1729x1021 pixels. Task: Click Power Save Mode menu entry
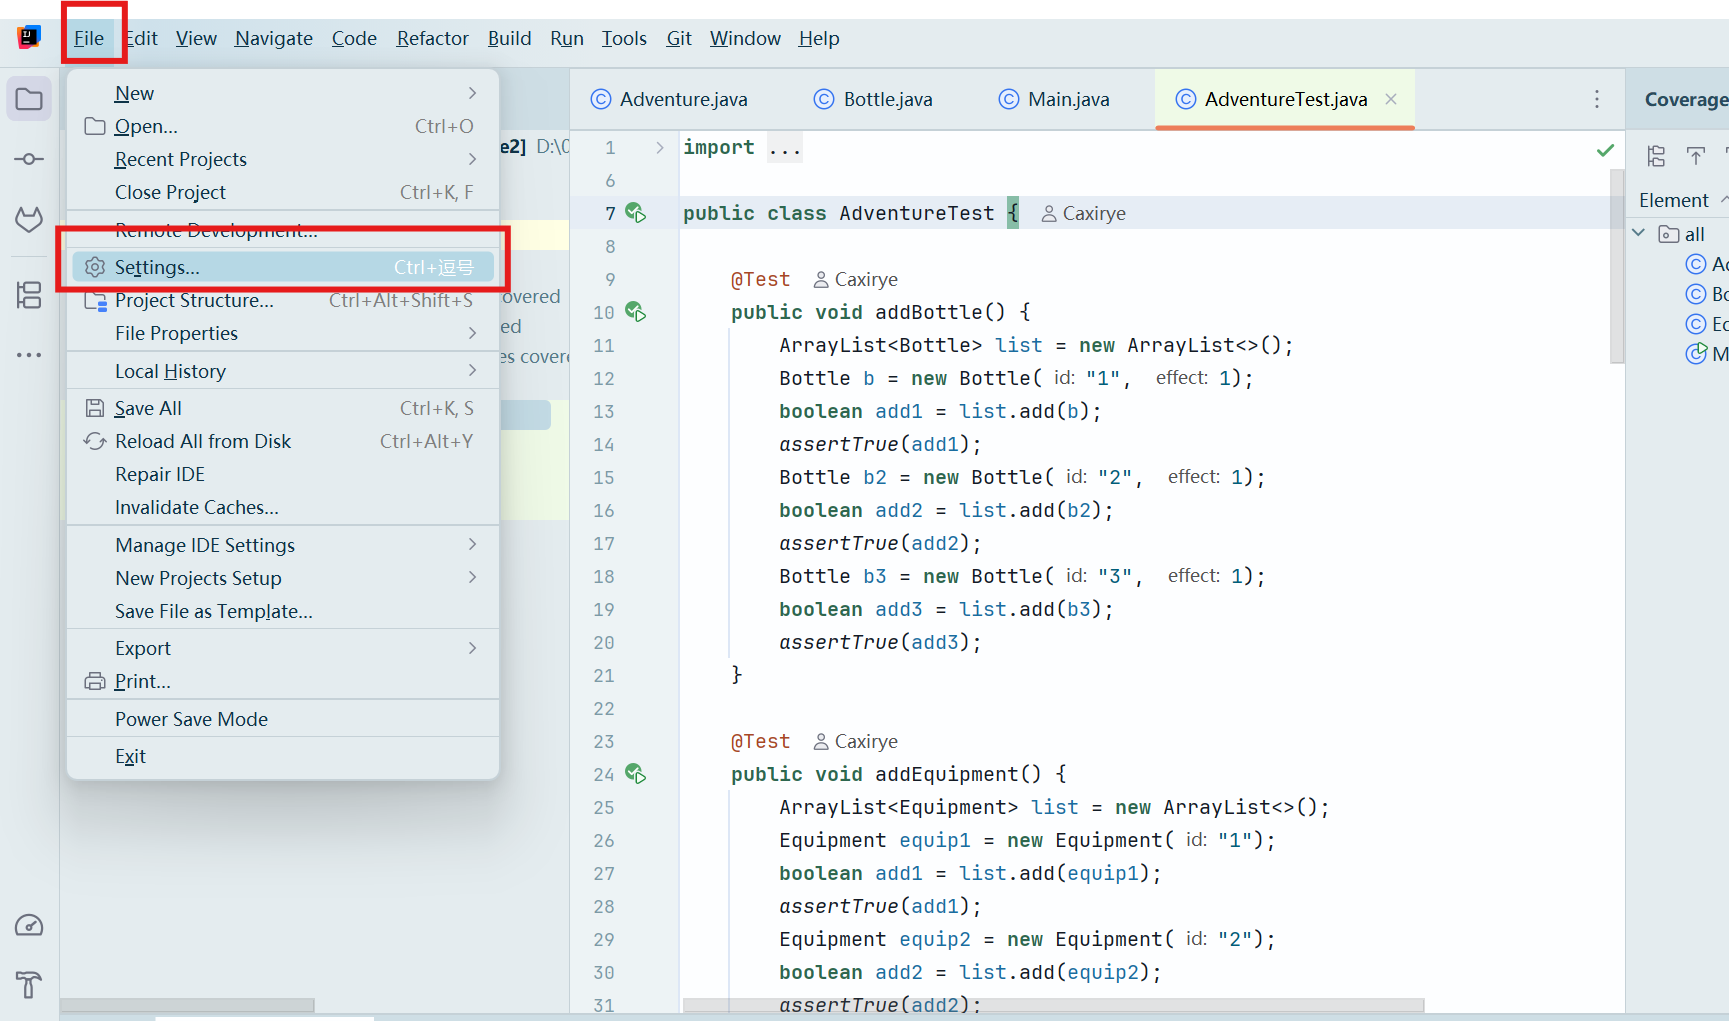point(191,719)
